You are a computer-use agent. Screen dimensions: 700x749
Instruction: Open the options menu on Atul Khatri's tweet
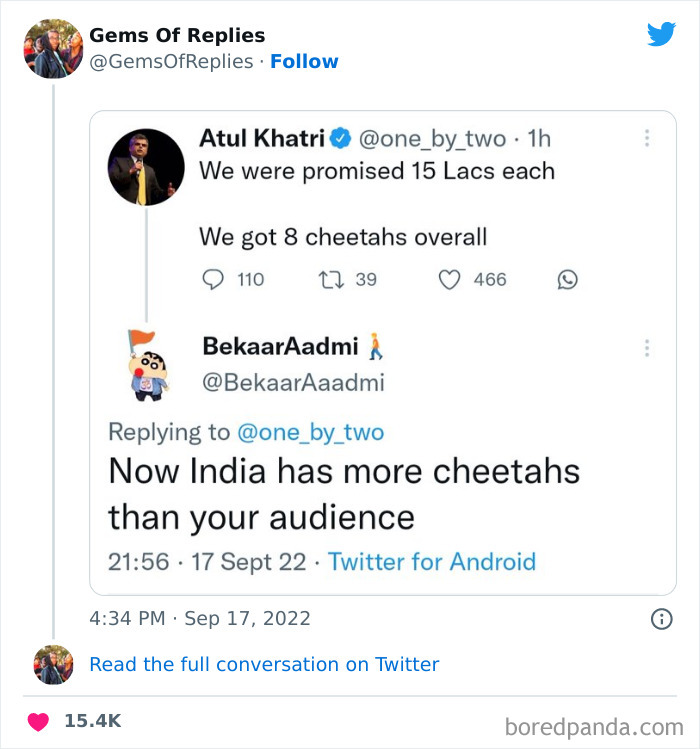coord(647,138)
